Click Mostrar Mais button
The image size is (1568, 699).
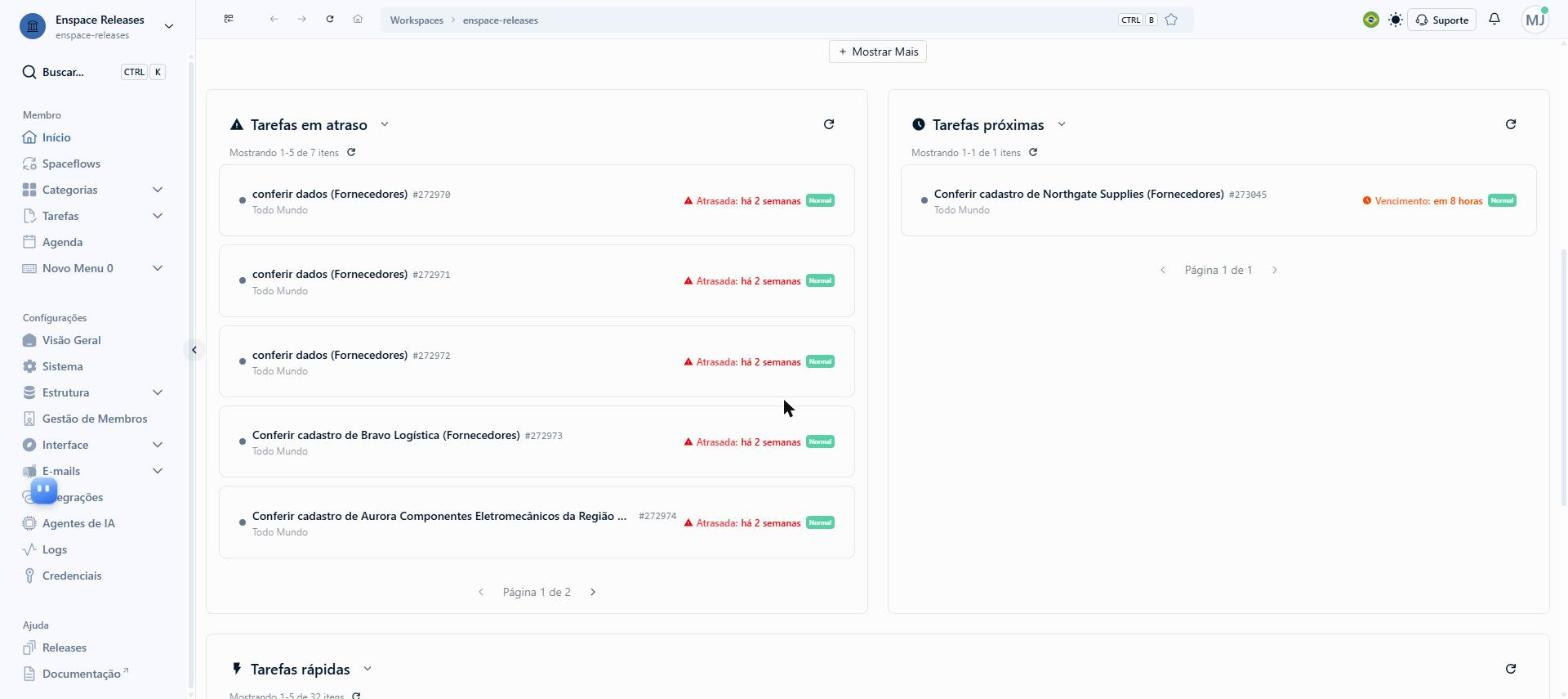tap(878, 51)
